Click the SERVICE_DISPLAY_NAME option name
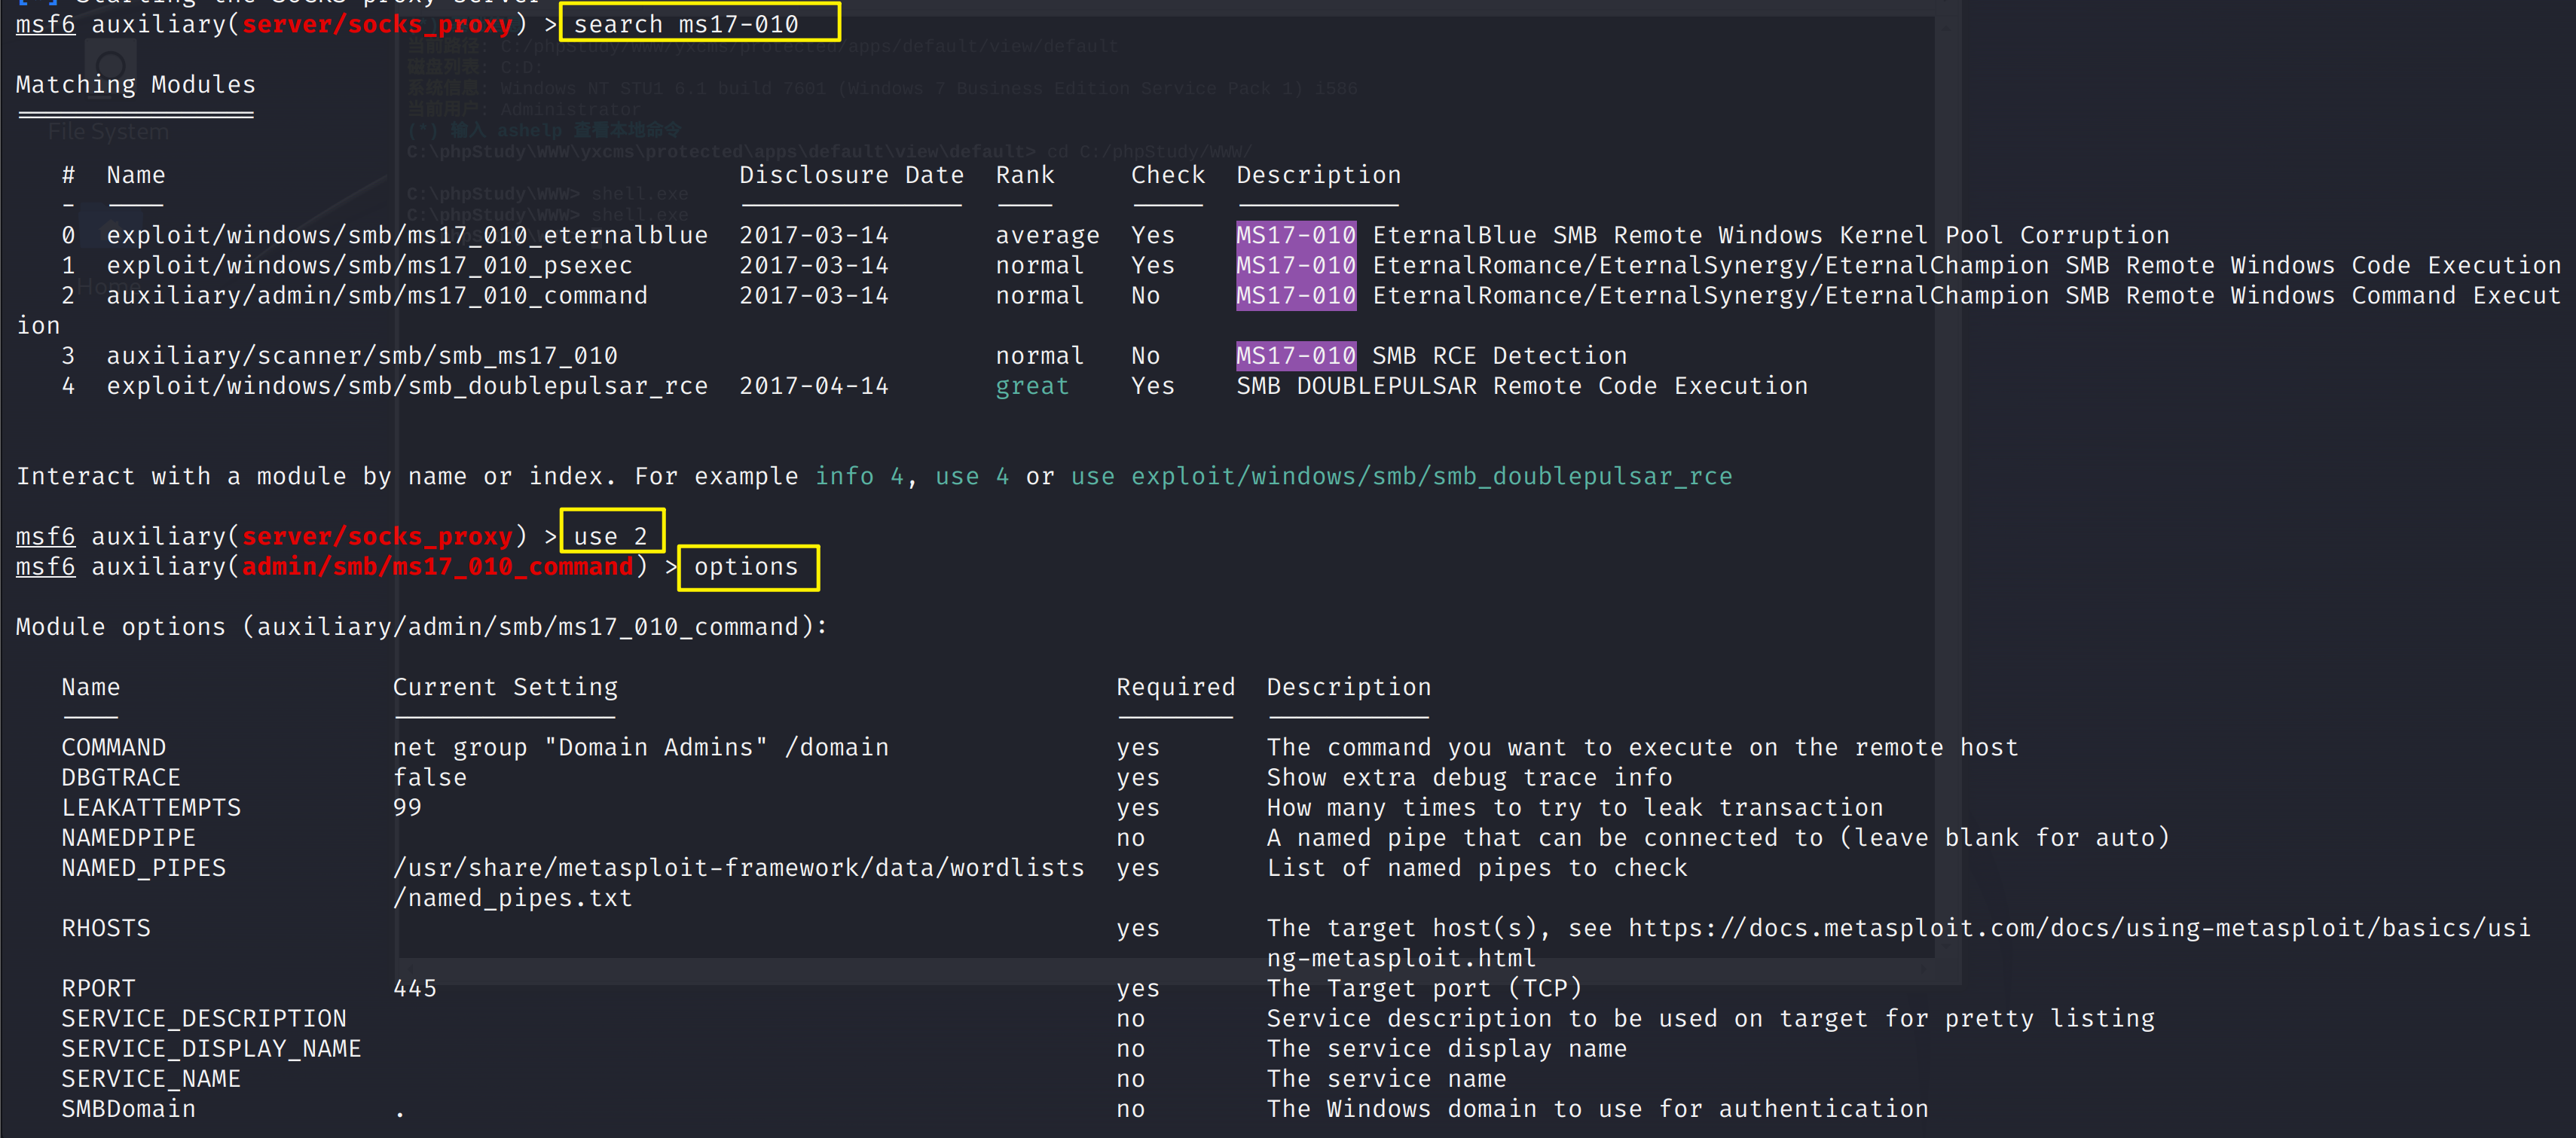 point(211,1049)
